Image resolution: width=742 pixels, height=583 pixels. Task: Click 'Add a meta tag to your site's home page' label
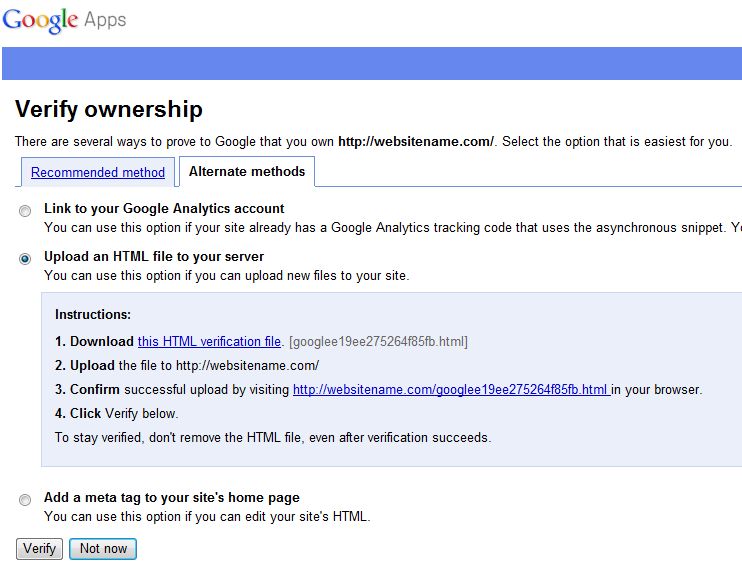[x=172, y=497]
